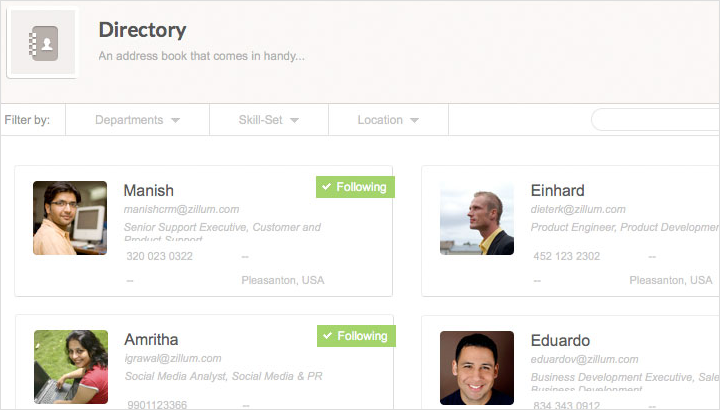Toggle Following status for Amritha

click(x=355, y=336)
